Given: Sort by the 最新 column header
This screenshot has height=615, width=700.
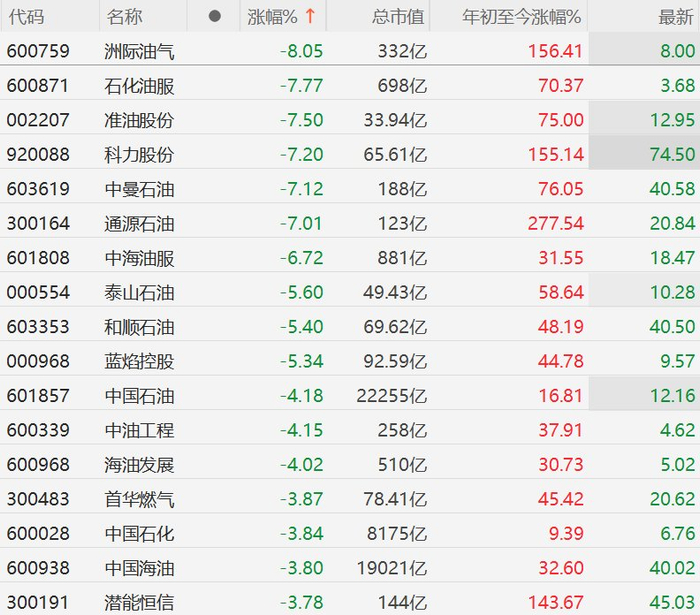Looking at the screenshot, I should [676, 17].
